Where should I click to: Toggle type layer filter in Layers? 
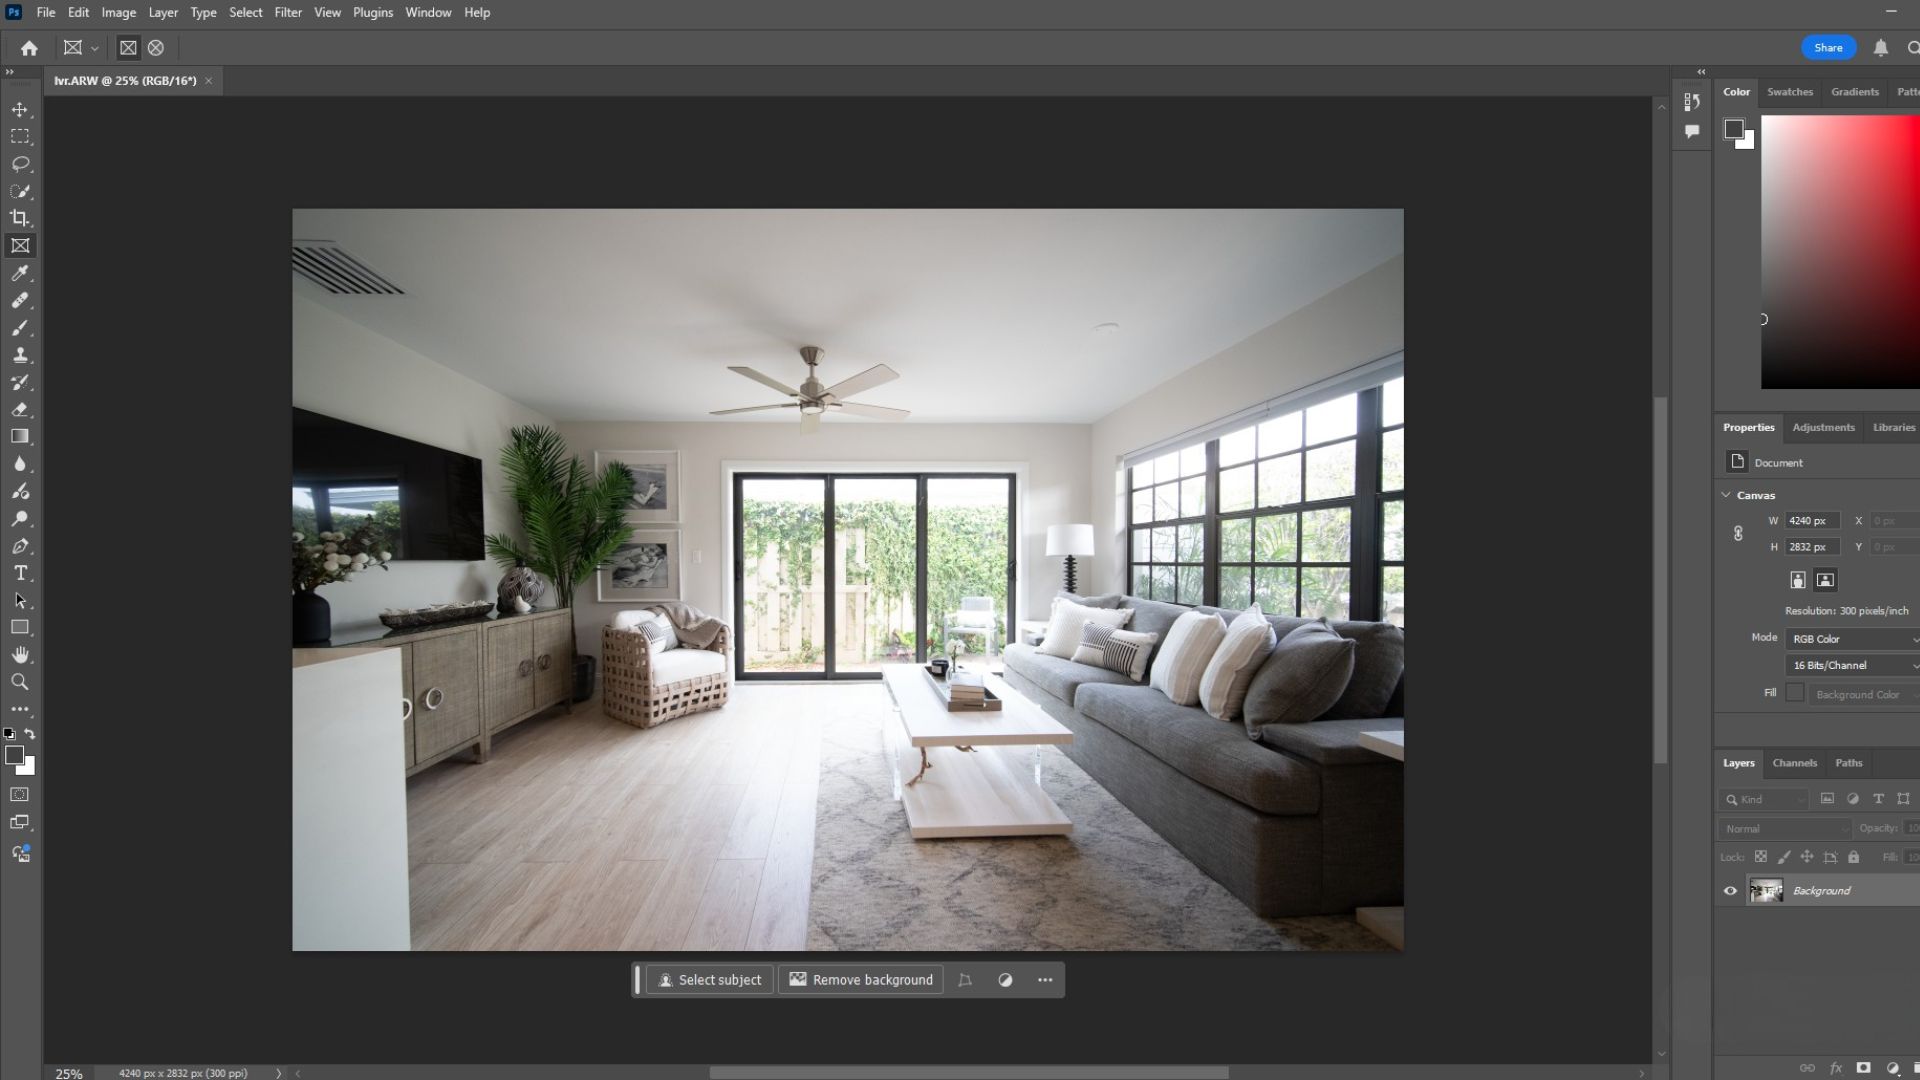[1878, 799]
